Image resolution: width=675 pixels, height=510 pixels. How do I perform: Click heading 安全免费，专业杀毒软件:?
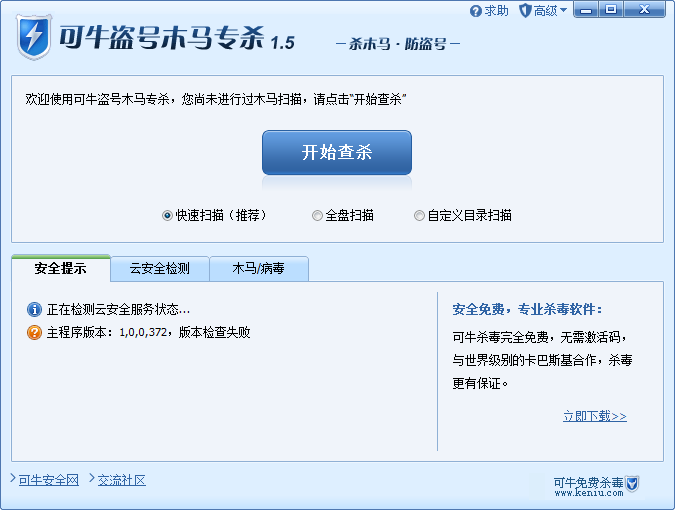click(x=527, y=309)
